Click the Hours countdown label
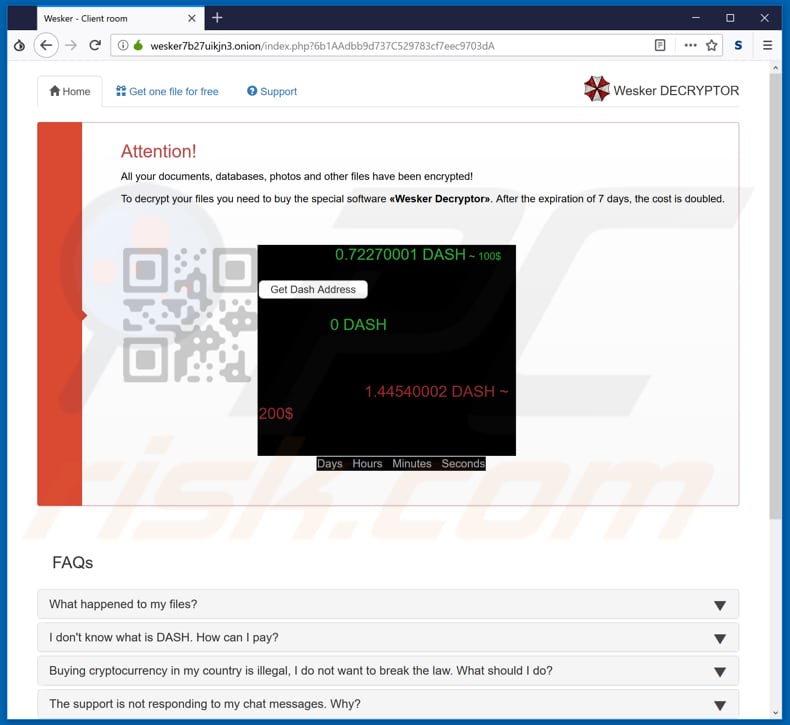790x725 pixels. tap(367, 464)
